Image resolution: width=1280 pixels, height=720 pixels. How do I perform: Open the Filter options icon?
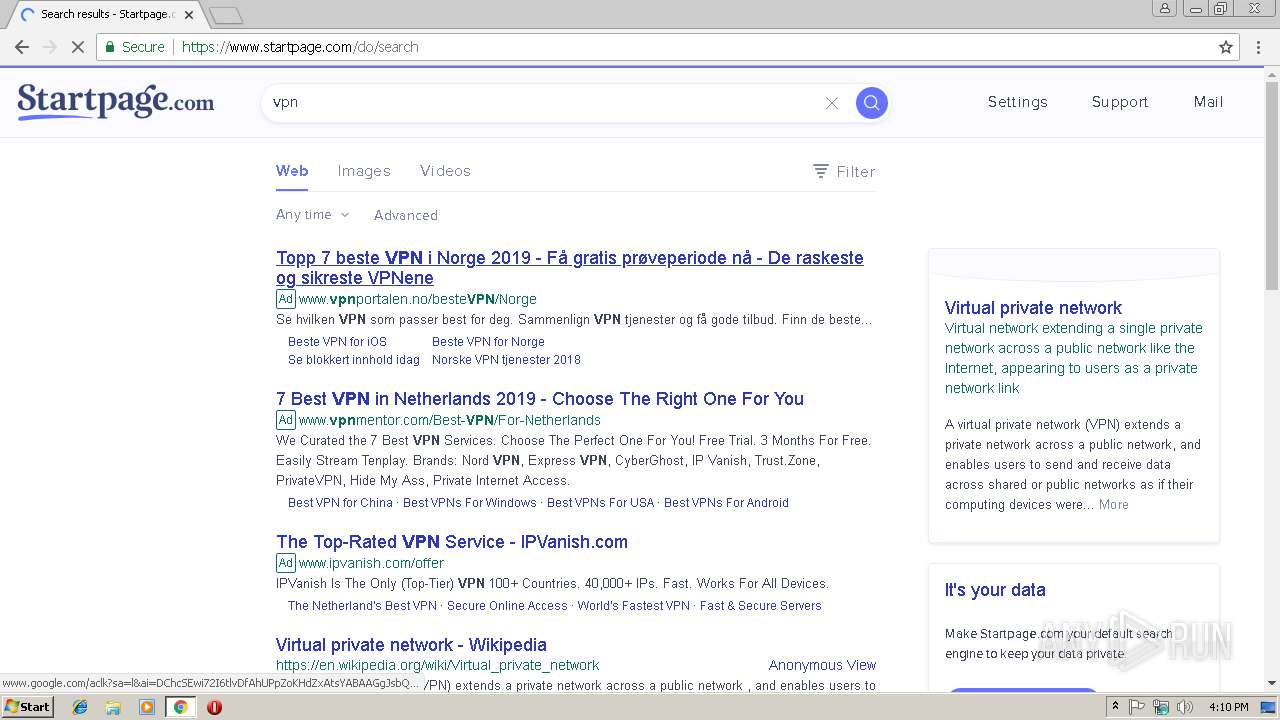click(x=820, y=171)
